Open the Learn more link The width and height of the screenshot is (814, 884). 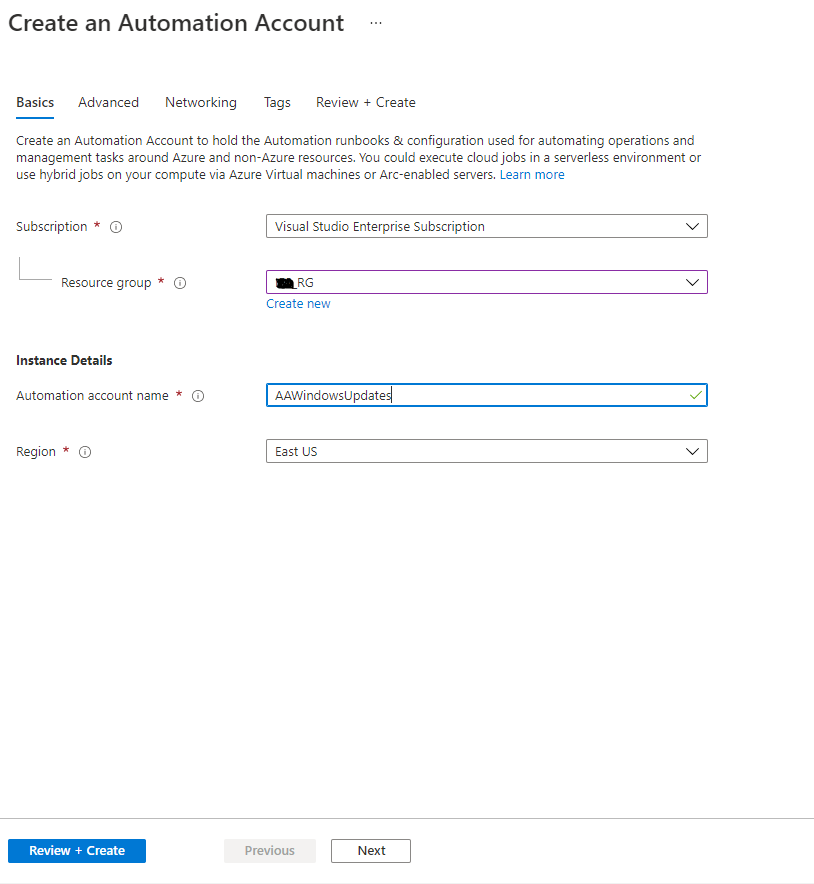tap(532, 174)
